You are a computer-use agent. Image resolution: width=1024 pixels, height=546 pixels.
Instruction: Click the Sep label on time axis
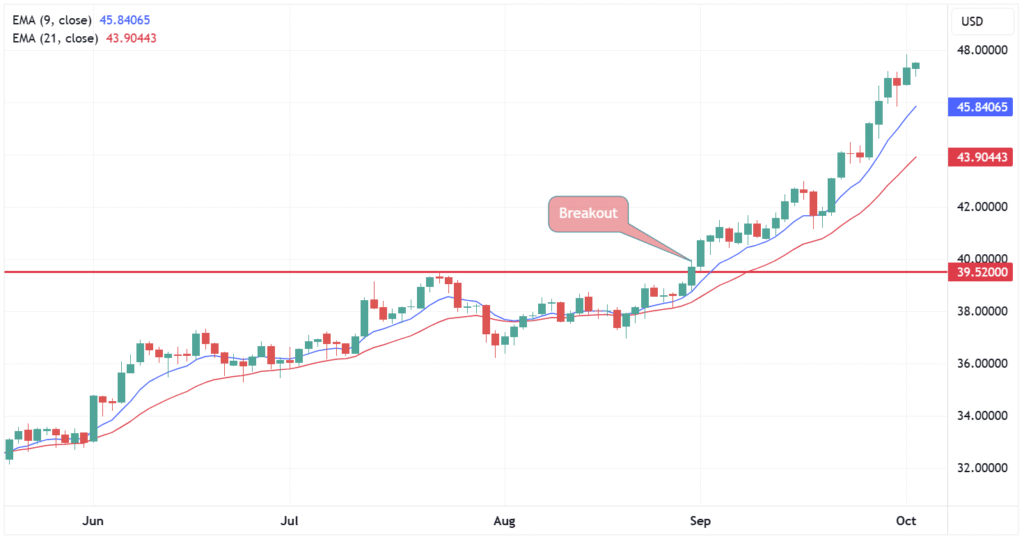click(700, 521)
